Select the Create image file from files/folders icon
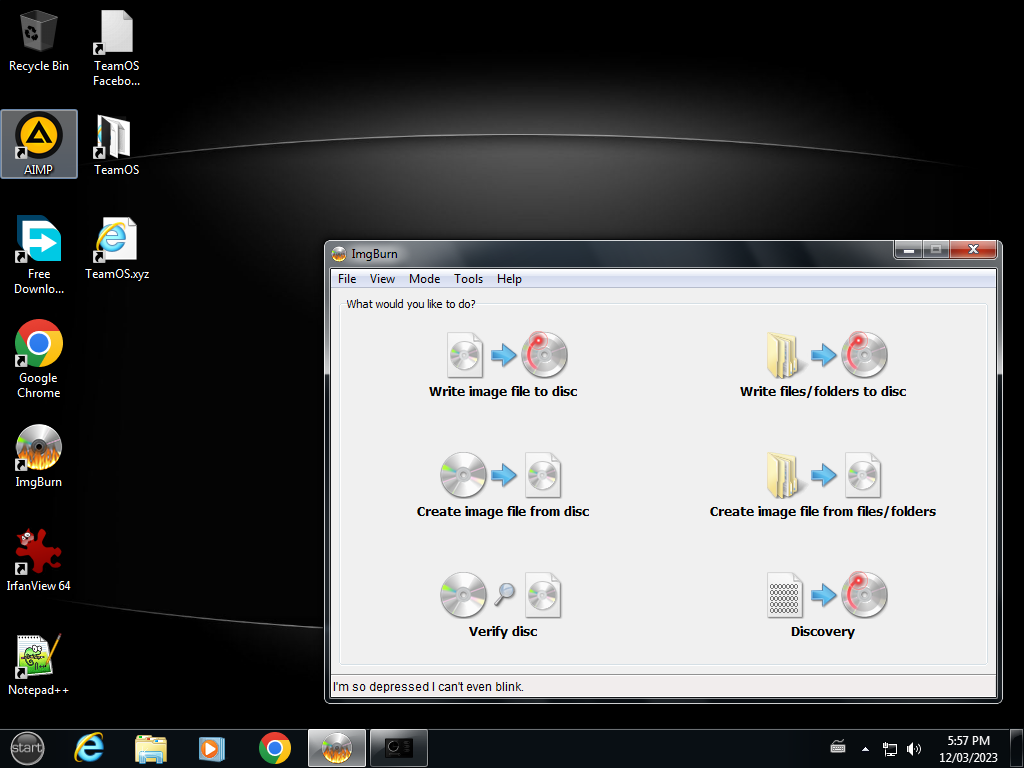The height and width of the screenshot is (768, 1024). coord(824,475)
